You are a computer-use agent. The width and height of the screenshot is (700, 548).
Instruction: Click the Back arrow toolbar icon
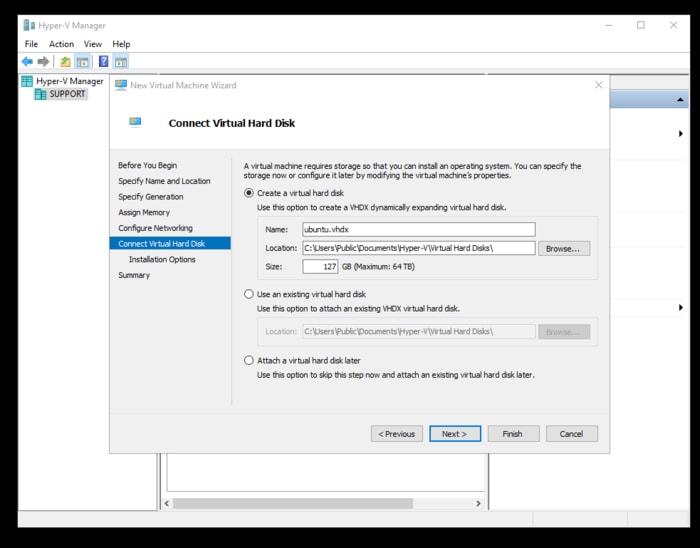coord(27,62)
